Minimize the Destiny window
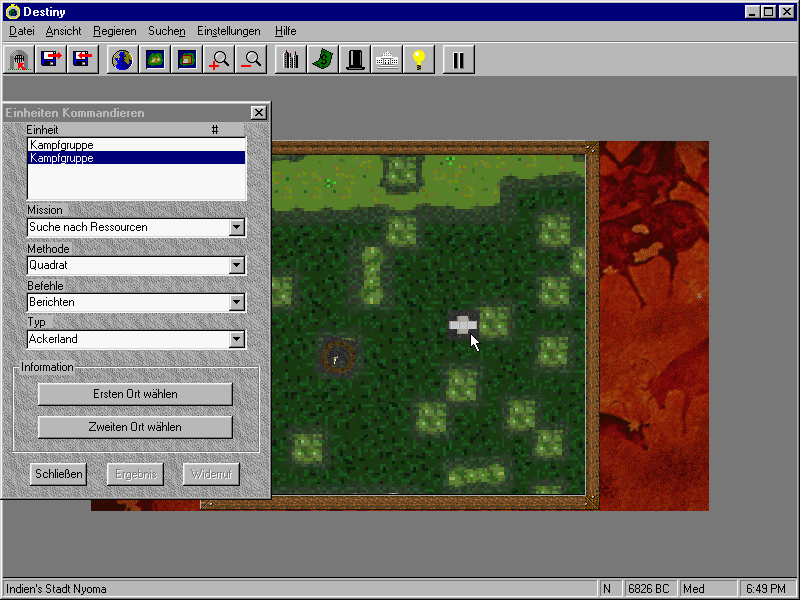The image size is (800, 600). (752, 12)
